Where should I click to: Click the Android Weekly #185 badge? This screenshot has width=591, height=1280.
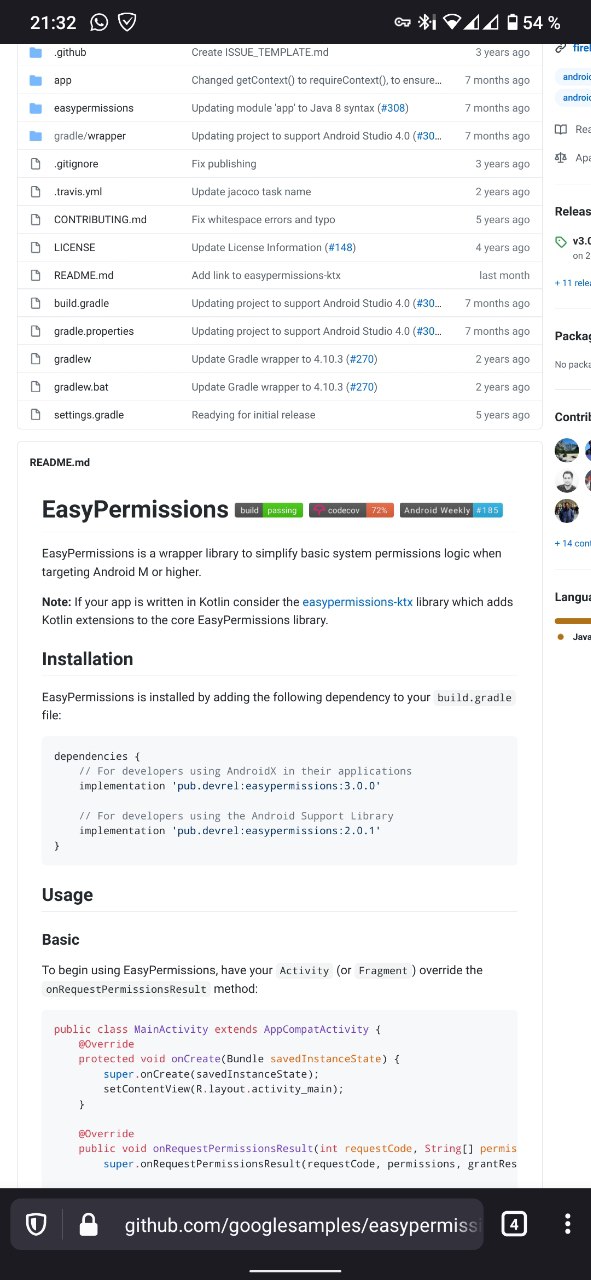[x=452, y=510]
